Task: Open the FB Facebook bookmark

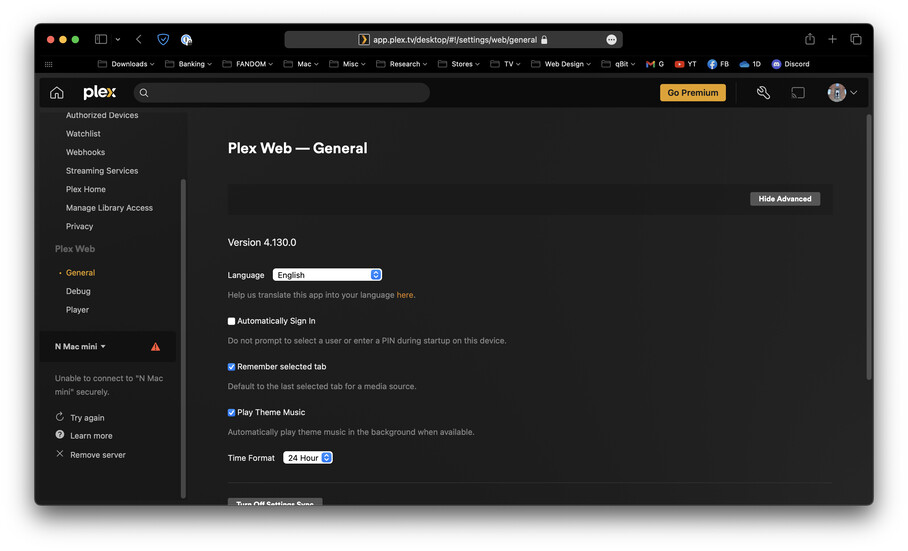Action: pyautogui.click(x=718, y=64)
